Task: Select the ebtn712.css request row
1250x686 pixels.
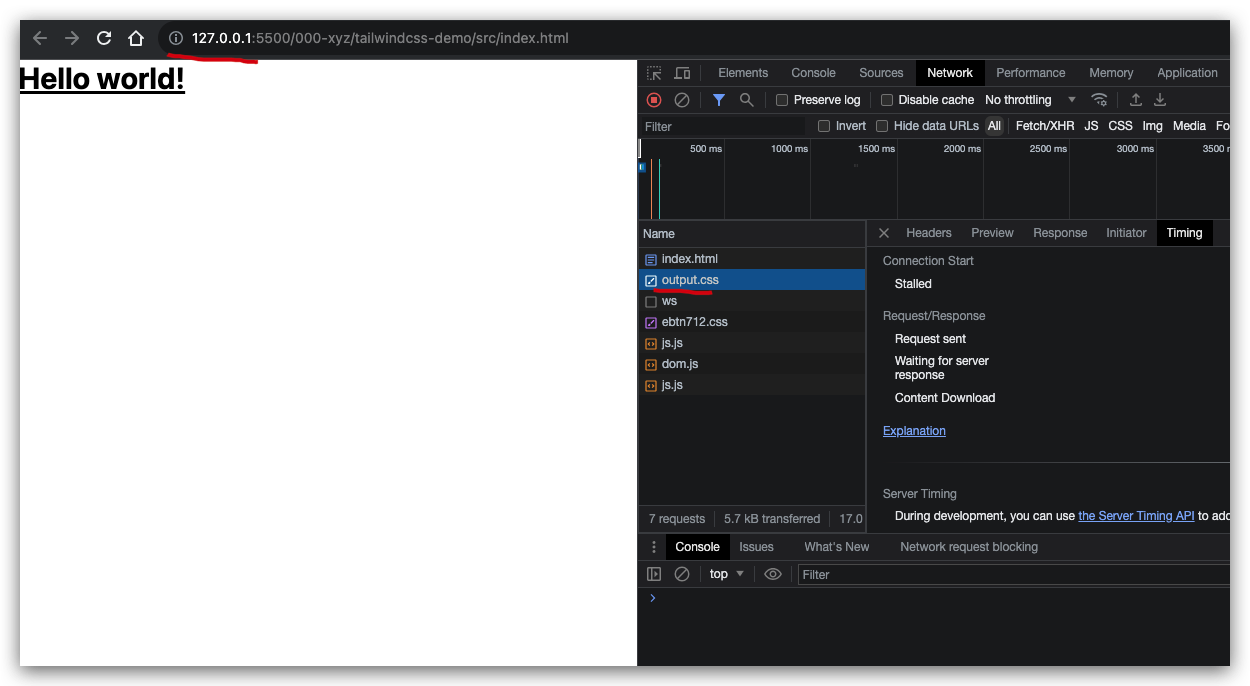Action: coord(752,322)
